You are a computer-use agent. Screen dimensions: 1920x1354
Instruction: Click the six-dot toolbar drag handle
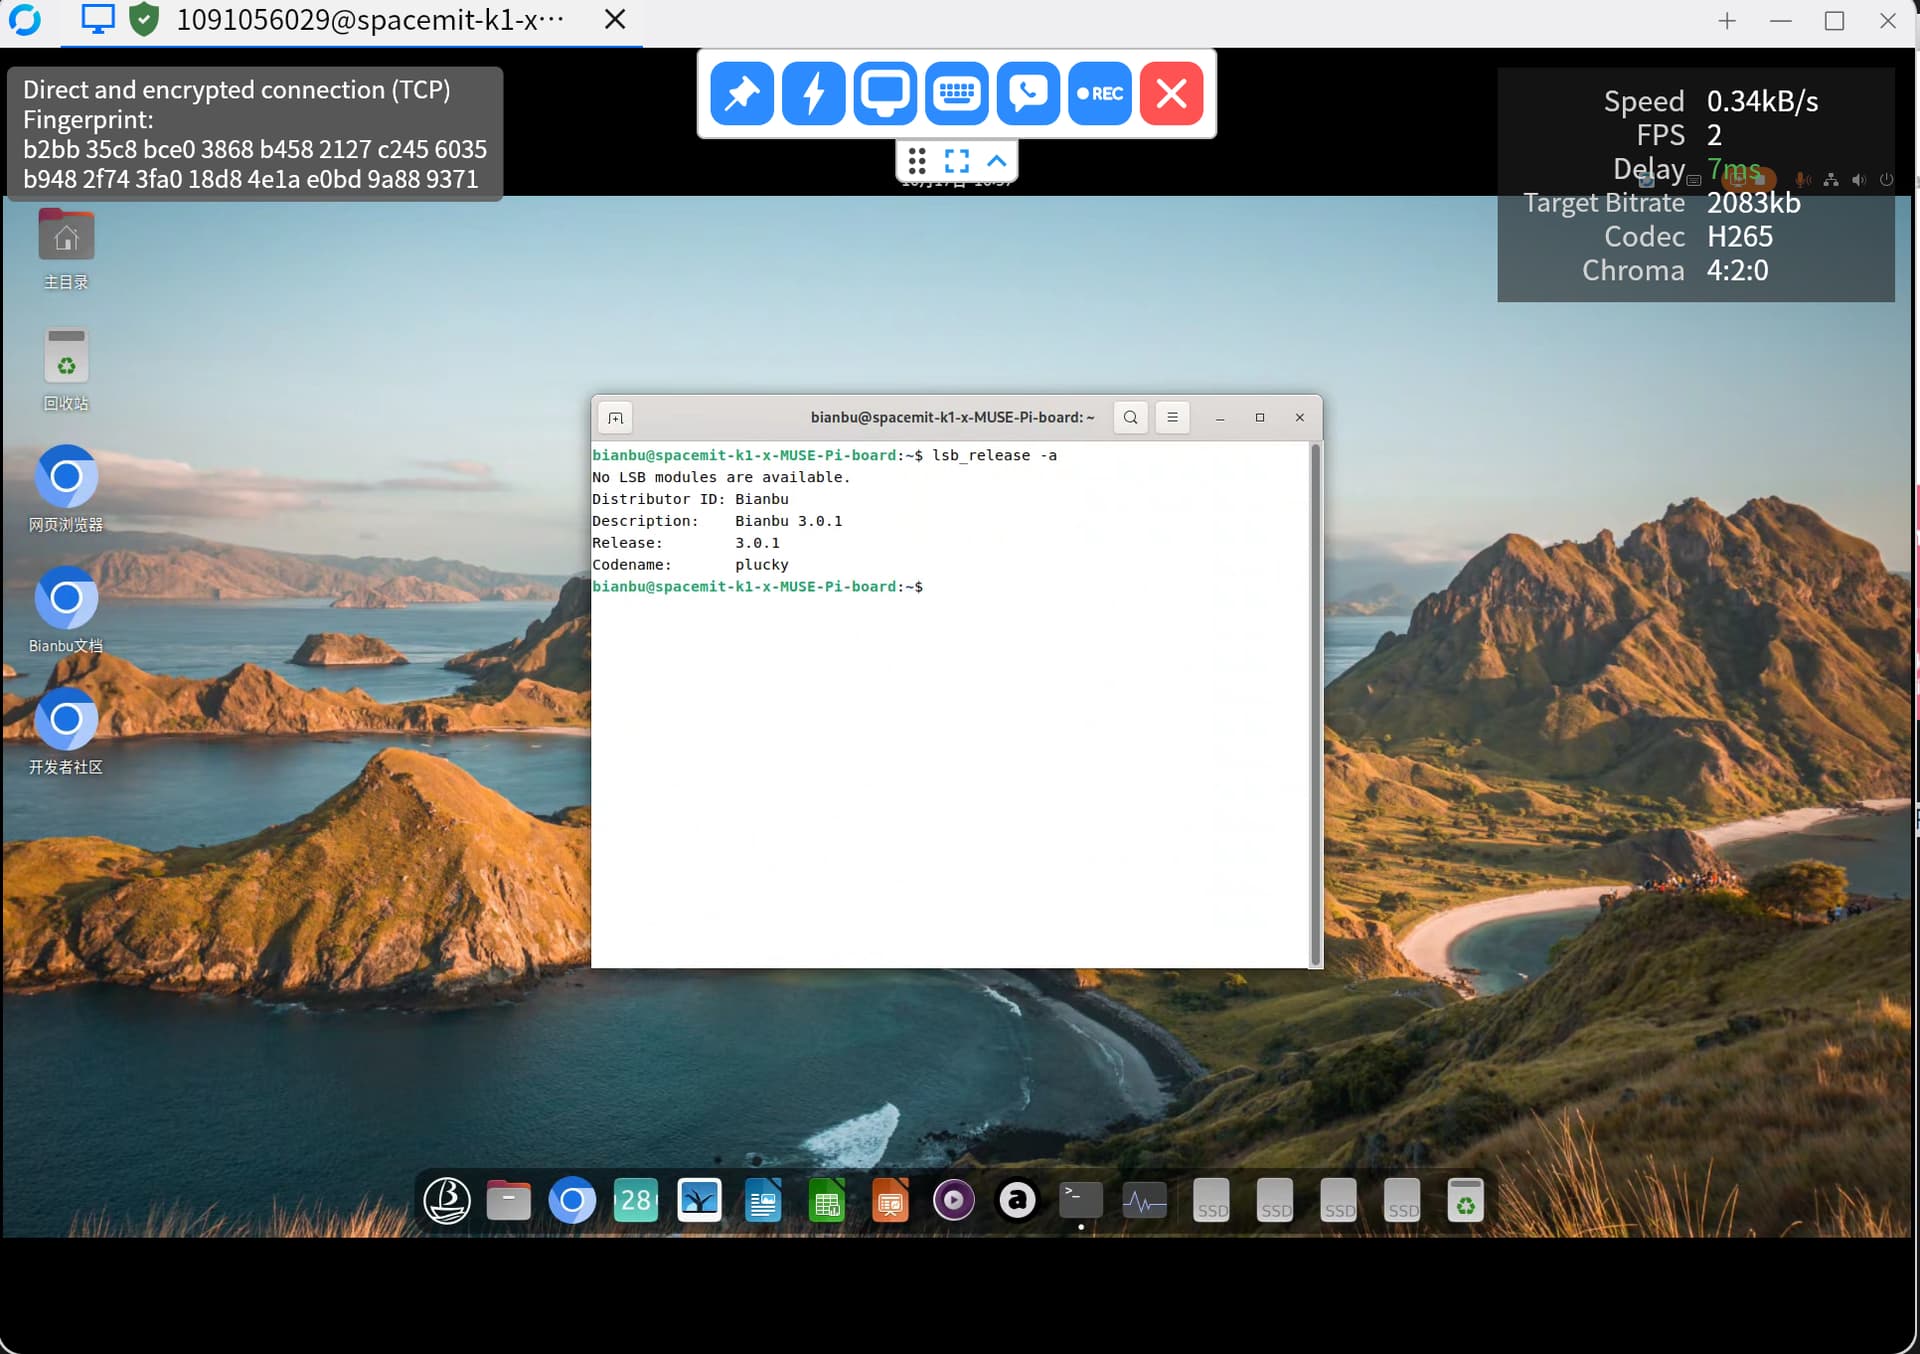pos(917,161)
